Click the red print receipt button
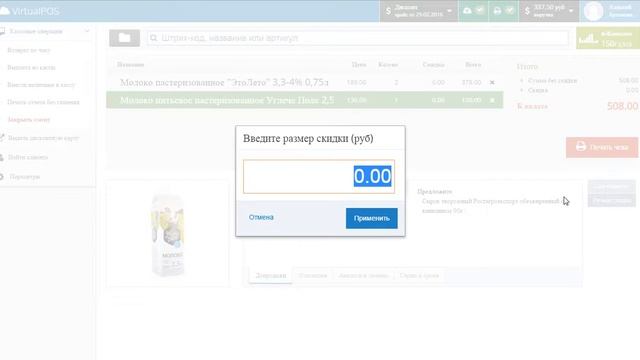The image size is (640, 360). tap(602, 147)
